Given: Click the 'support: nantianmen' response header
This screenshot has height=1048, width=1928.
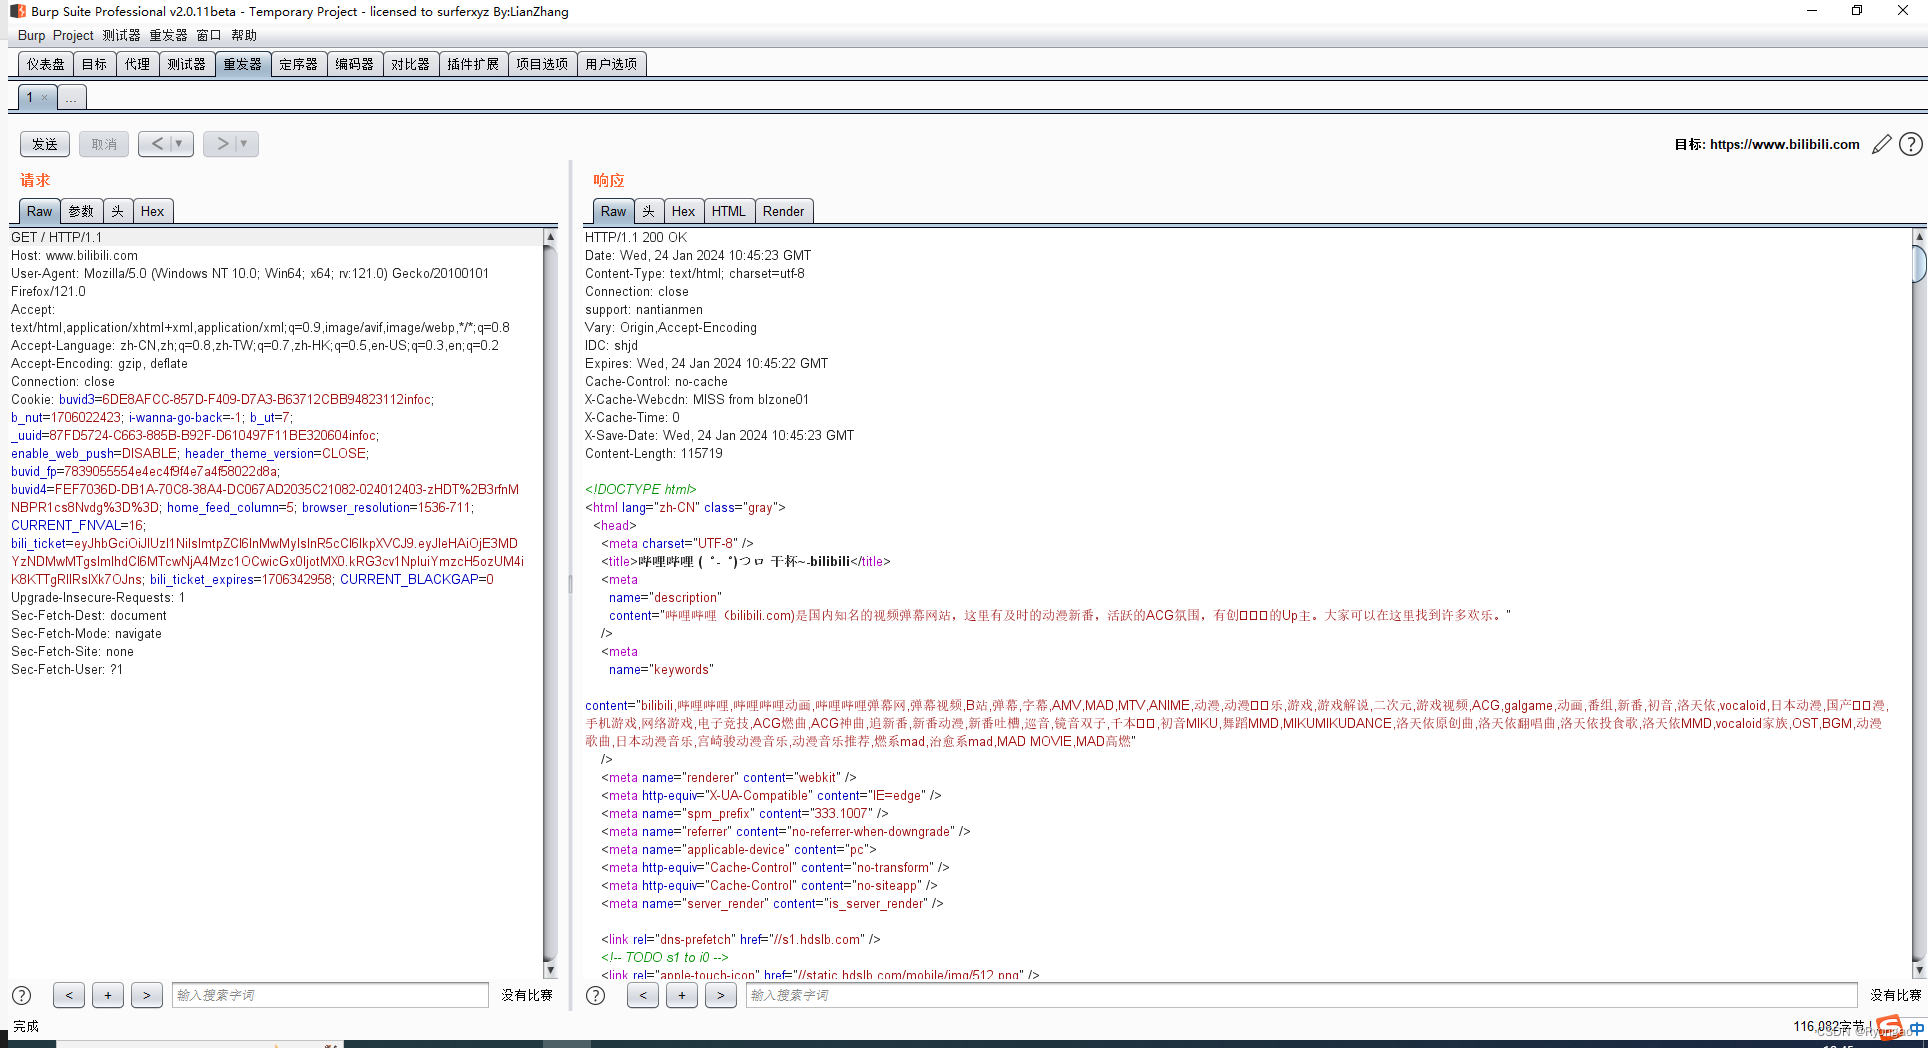Looking at the screenshot, I should pos(644,309).
